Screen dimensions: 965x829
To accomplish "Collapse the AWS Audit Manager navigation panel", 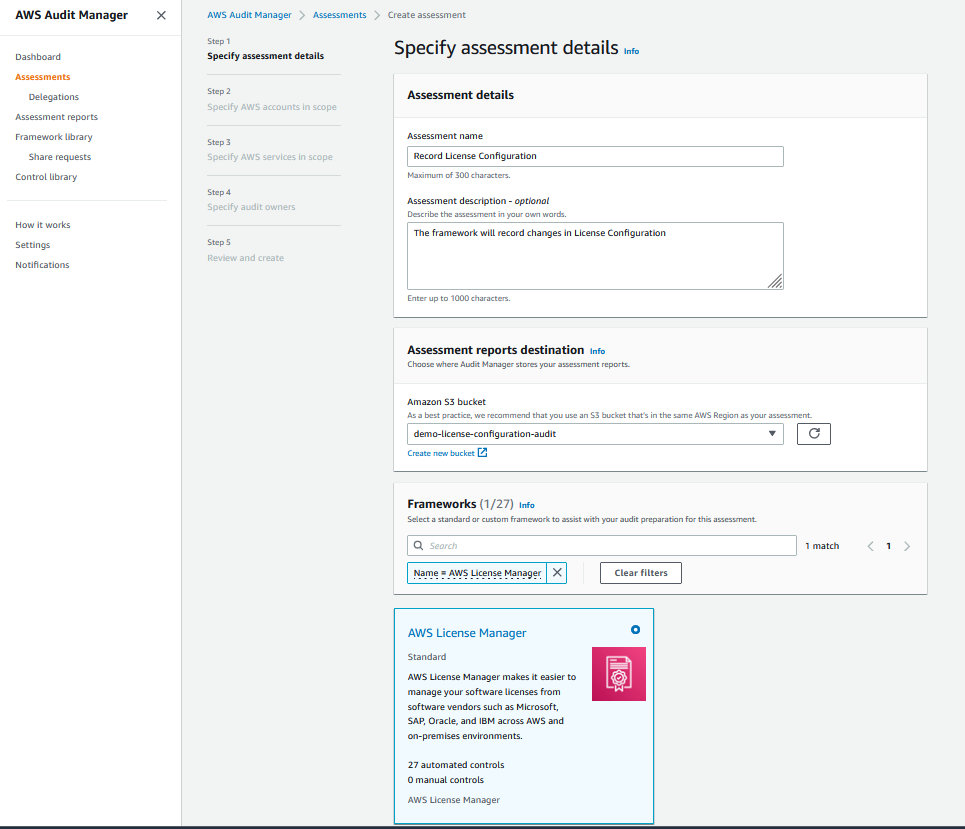I will point(161,15).
